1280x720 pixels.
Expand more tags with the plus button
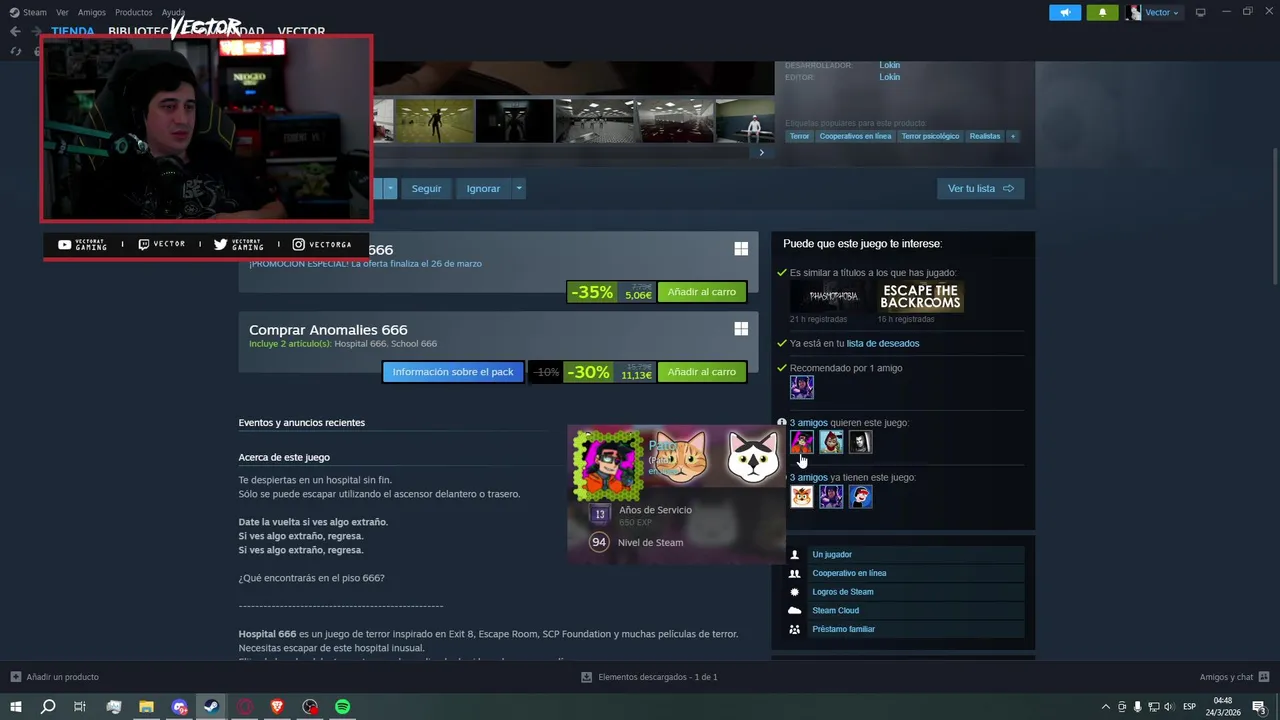pos(1012,136)
